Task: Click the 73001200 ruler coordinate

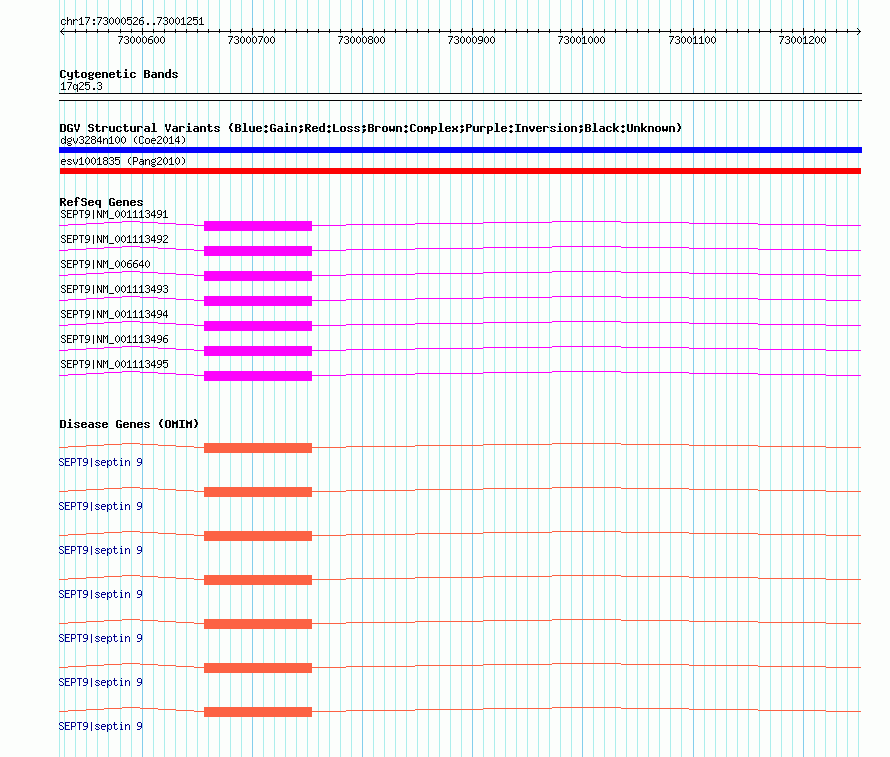Action: (x=803, y=40)
